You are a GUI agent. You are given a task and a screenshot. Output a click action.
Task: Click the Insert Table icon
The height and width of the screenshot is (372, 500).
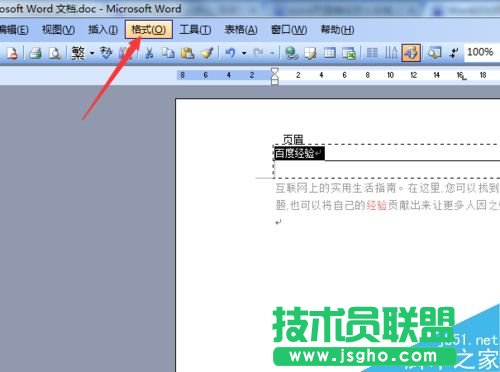pos(330,53)
